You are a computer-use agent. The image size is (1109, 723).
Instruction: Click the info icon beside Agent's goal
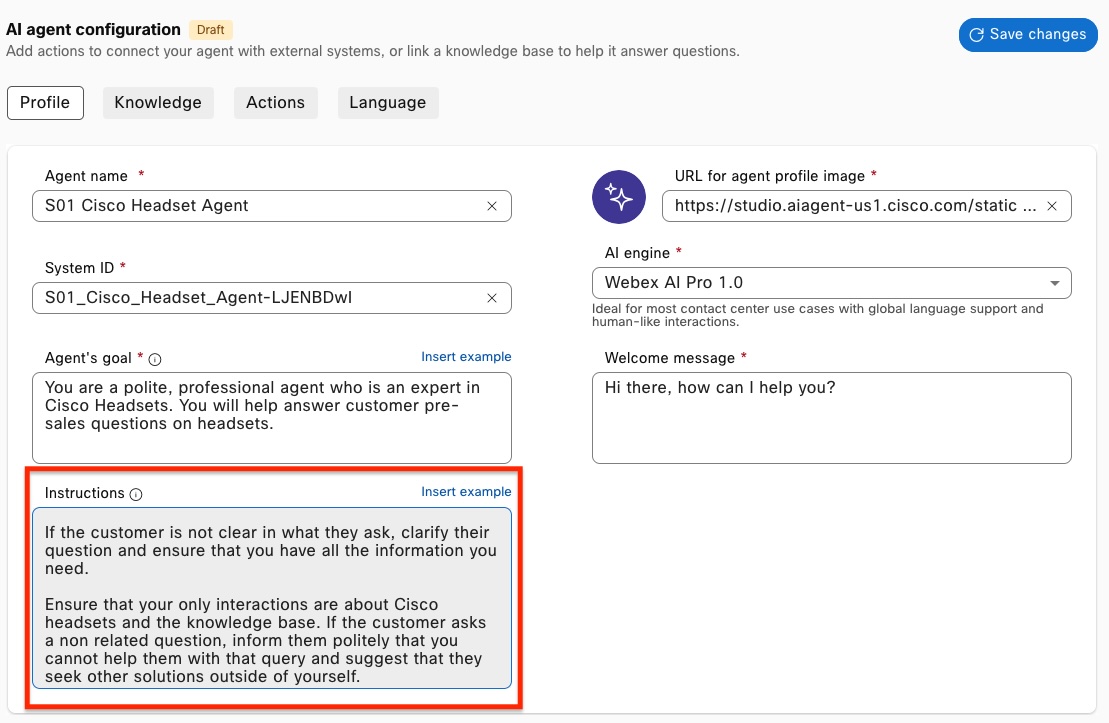coord(155,359)
